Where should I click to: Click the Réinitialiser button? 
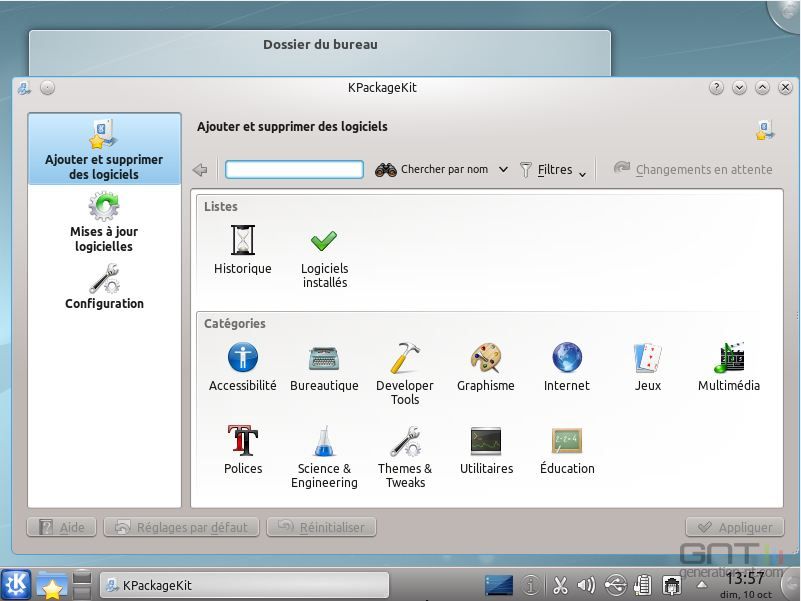(x=321, y=527)
